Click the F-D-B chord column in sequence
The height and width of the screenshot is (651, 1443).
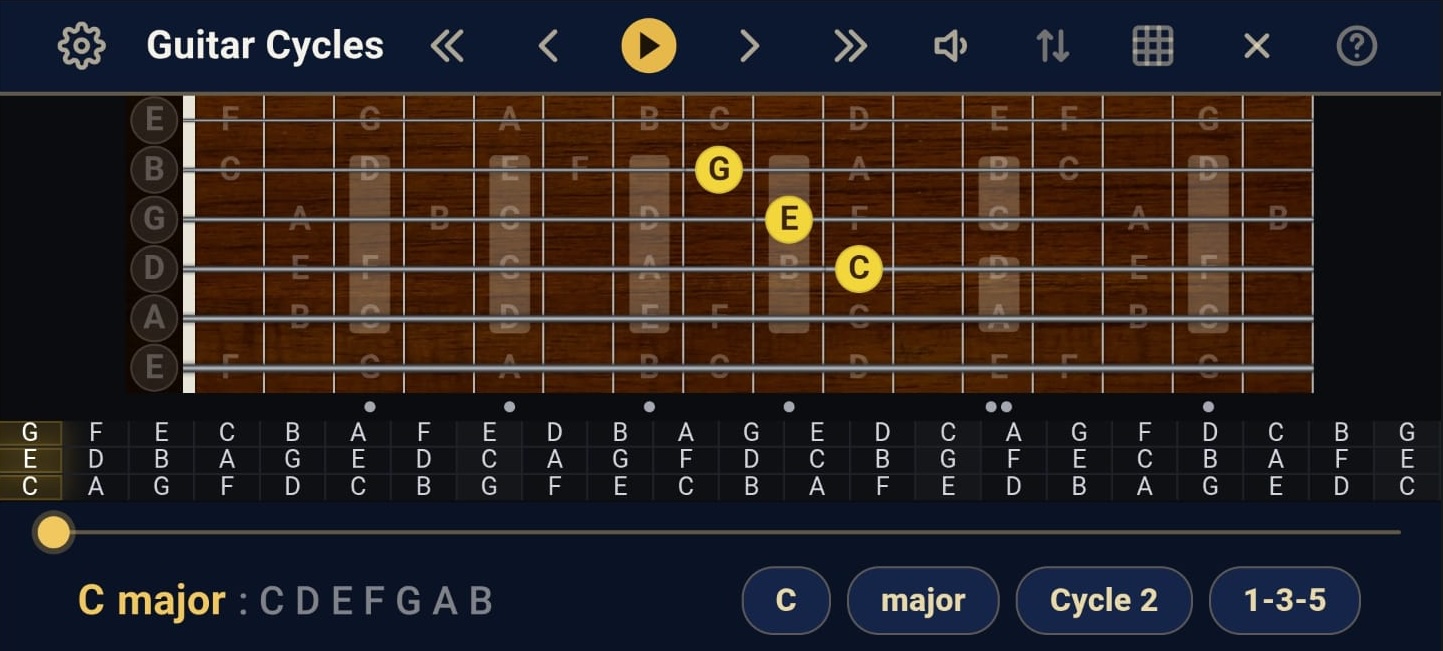click(x=424, y=460)
